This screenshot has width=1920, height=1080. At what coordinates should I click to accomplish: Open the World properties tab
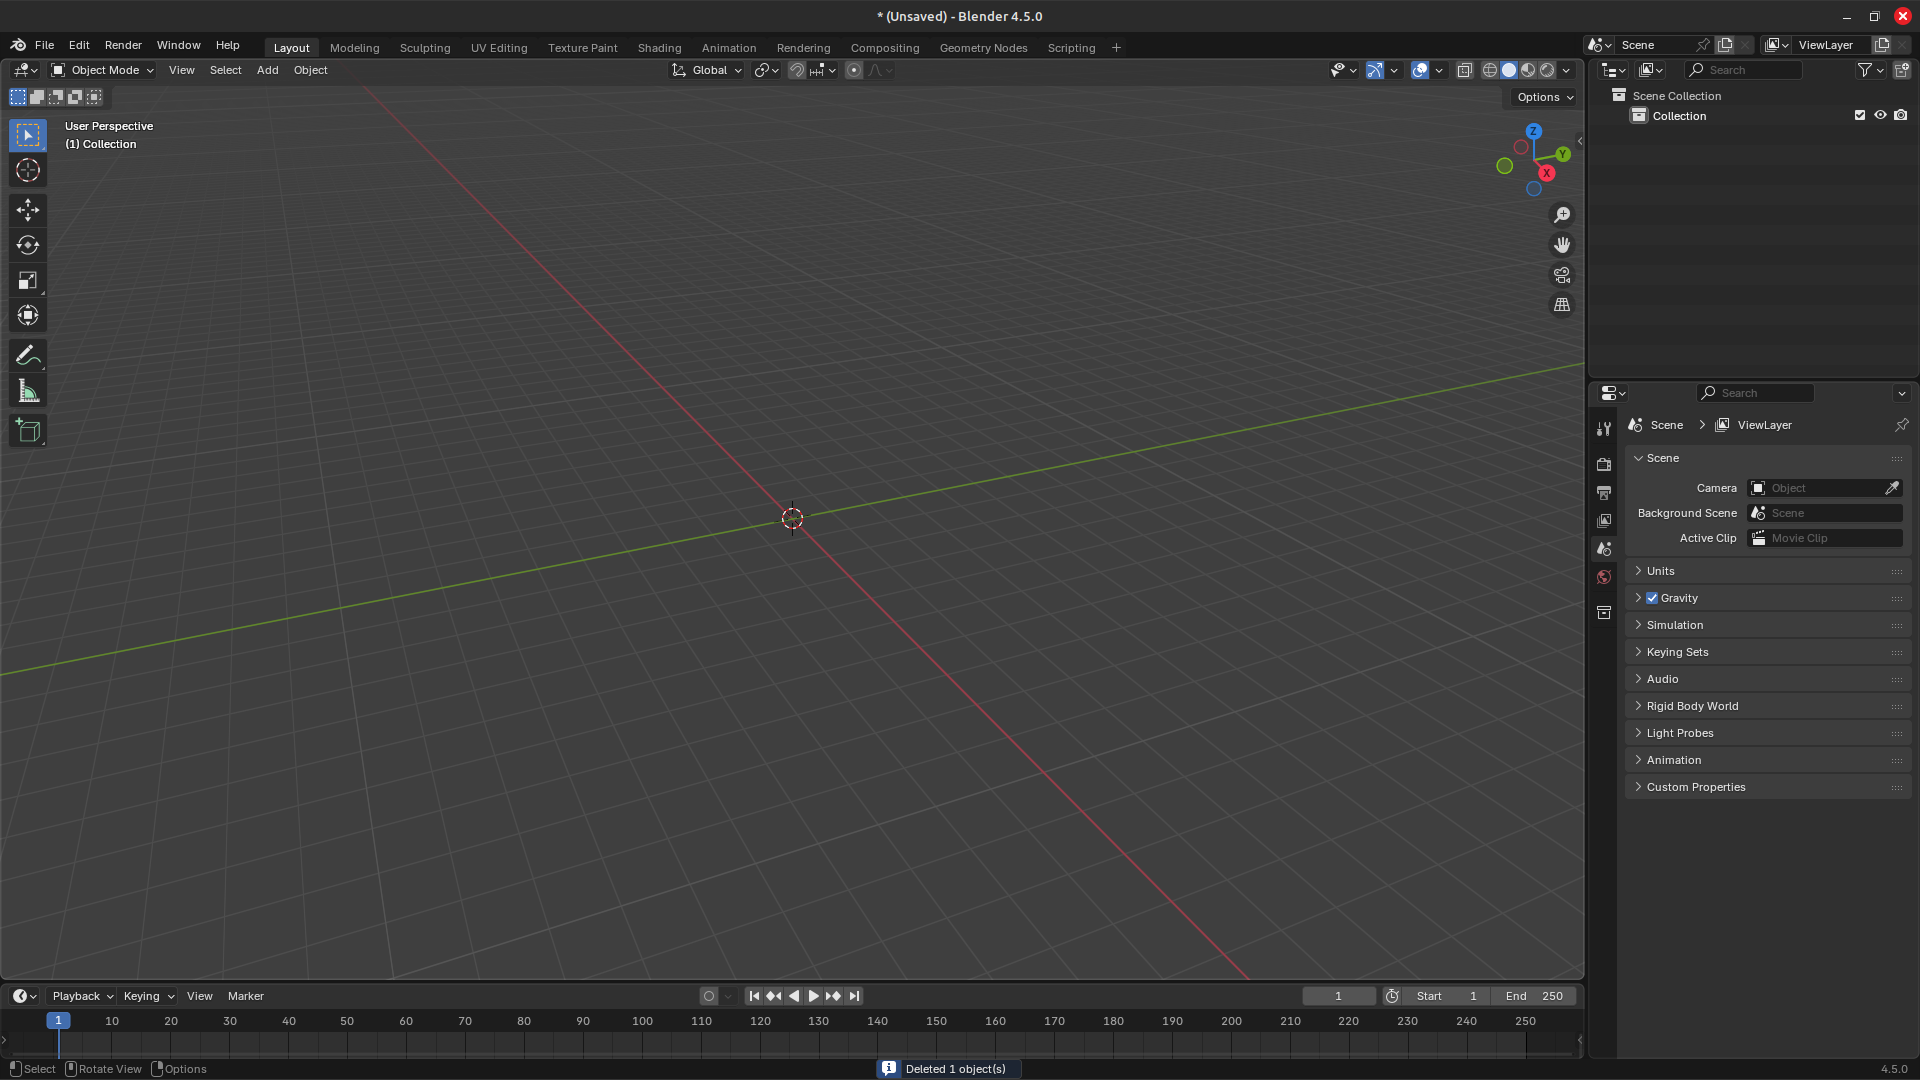click(1604, 577)
